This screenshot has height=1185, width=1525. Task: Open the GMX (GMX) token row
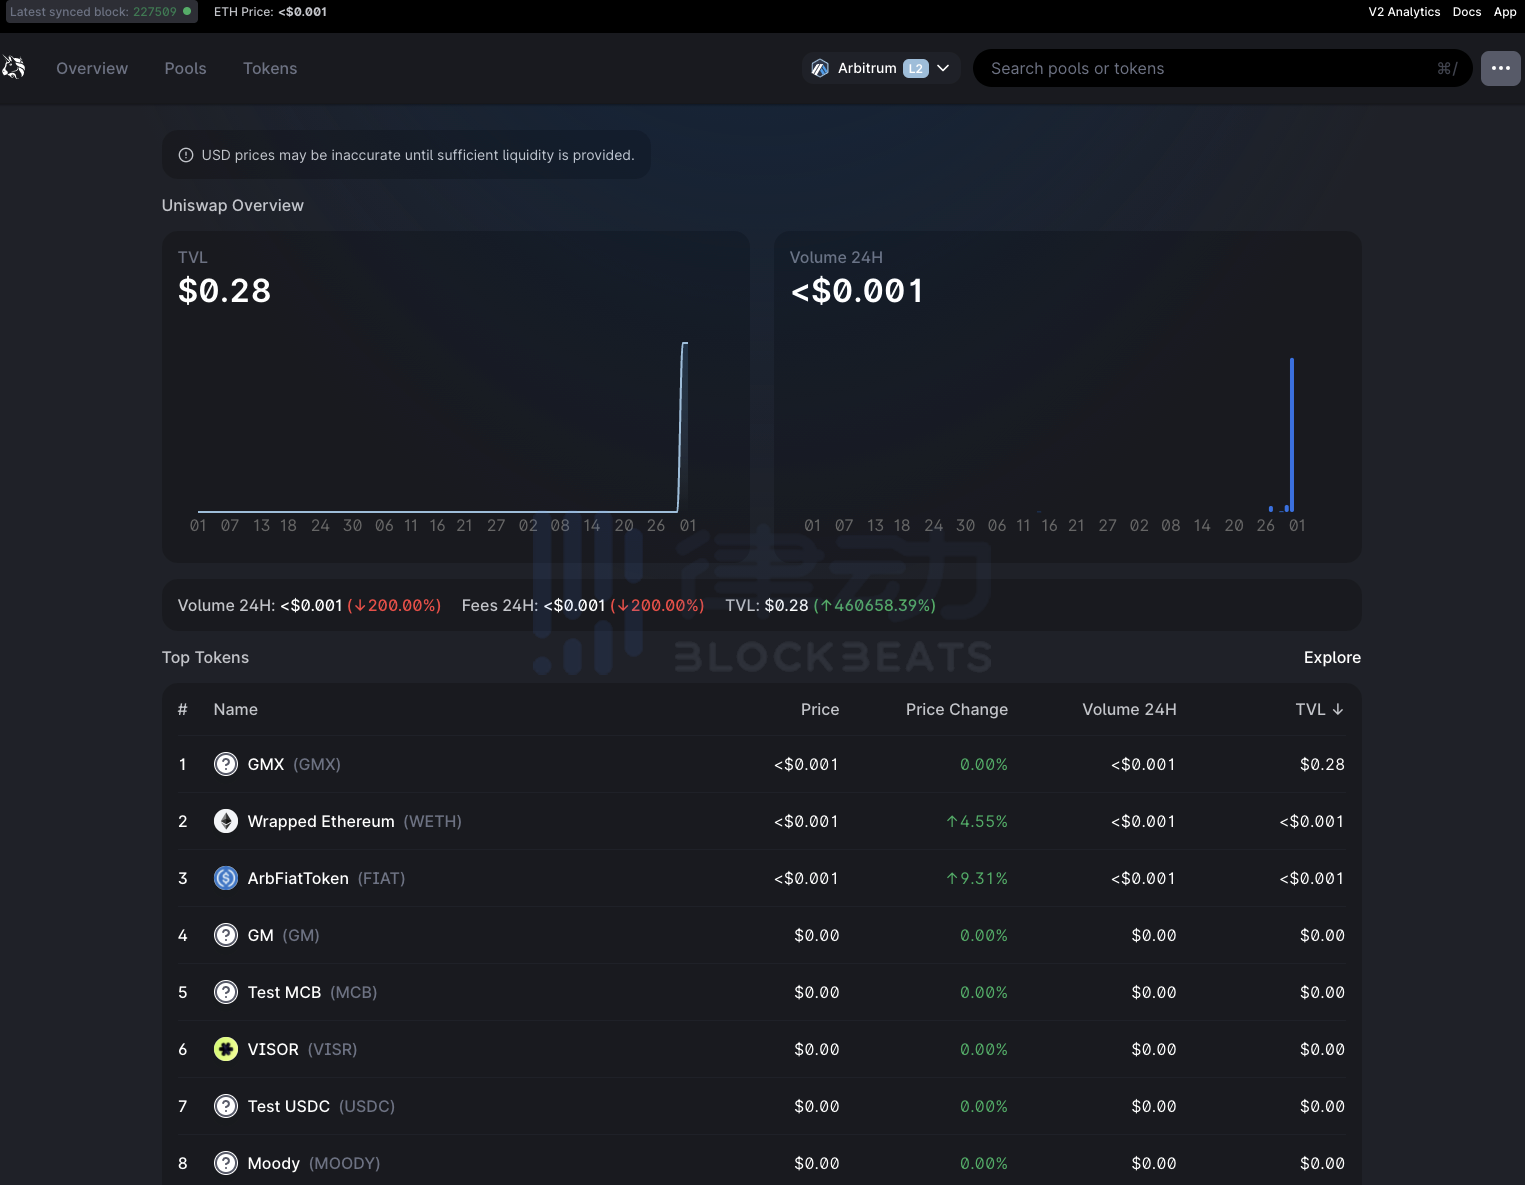tap(761, 764)
